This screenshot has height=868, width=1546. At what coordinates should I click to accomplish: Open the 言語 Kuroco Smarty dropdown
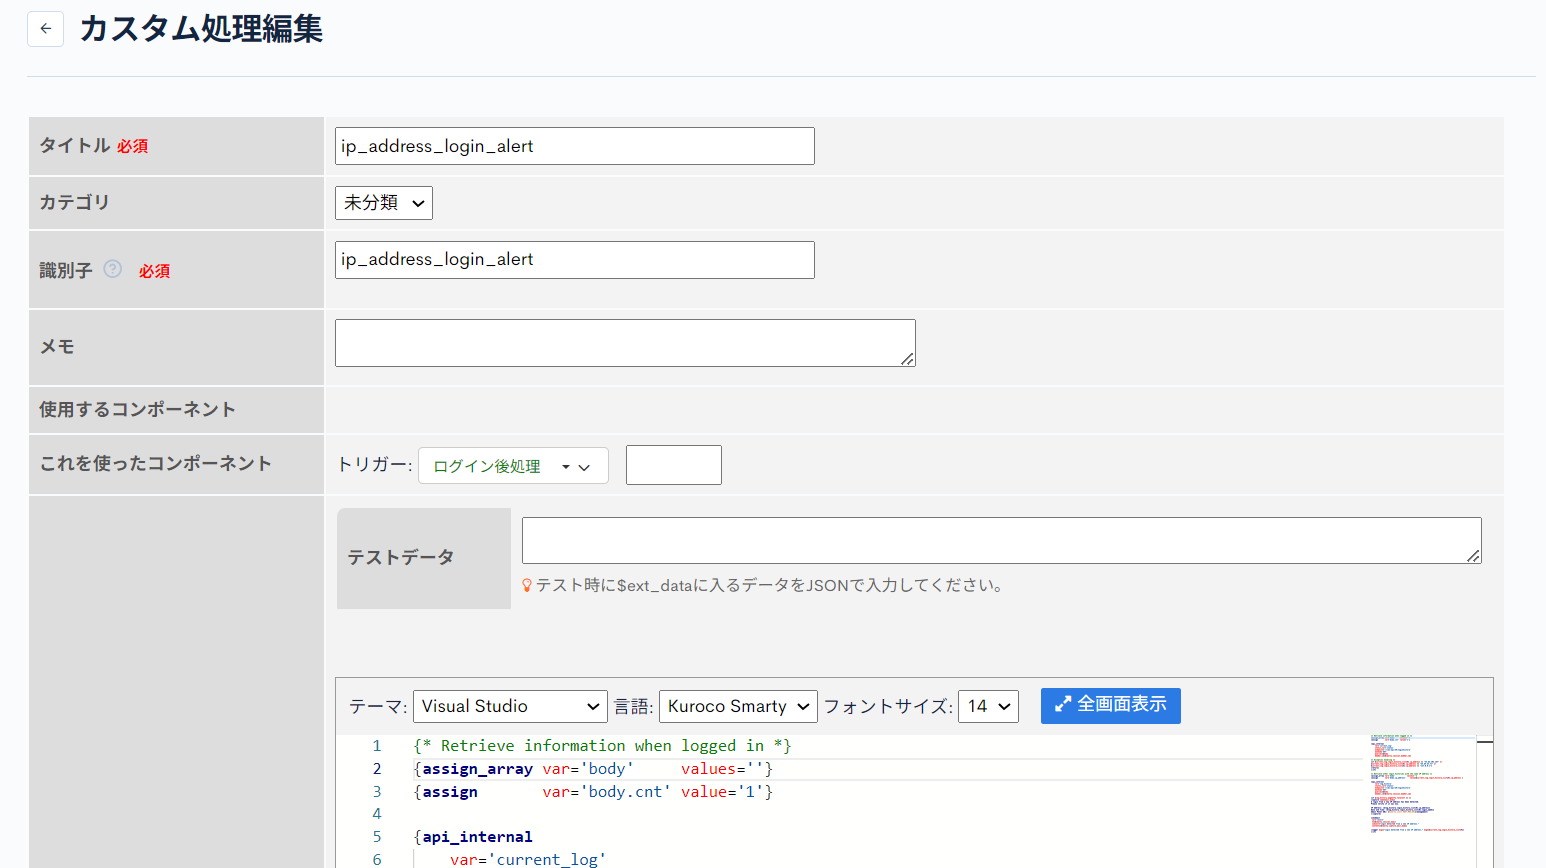tap(738, 706)
